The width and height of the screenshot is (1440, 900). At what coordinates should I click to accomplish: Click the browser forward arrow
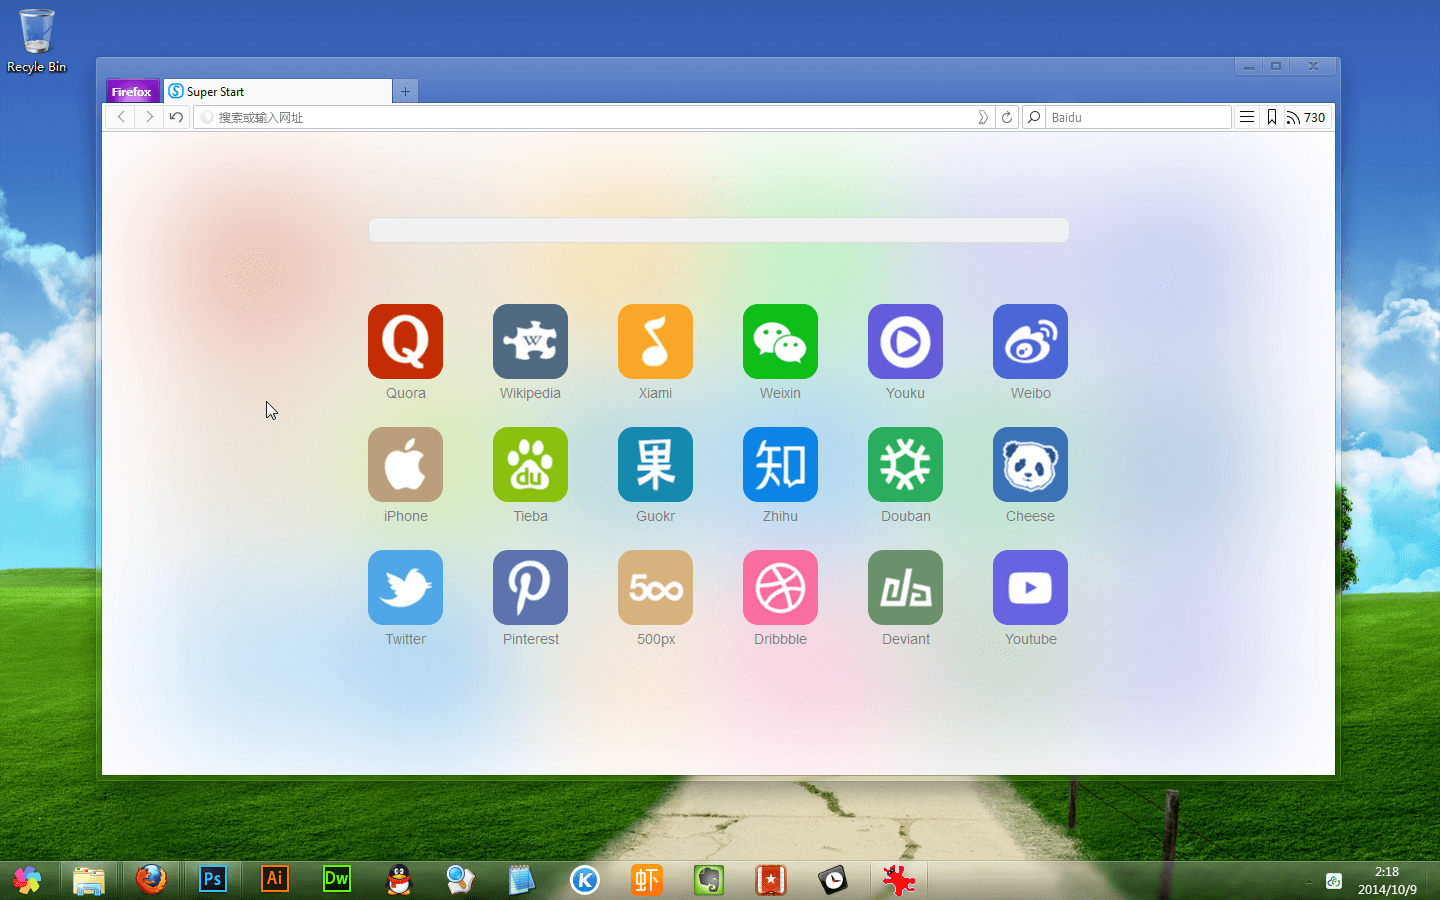(149, 117)
